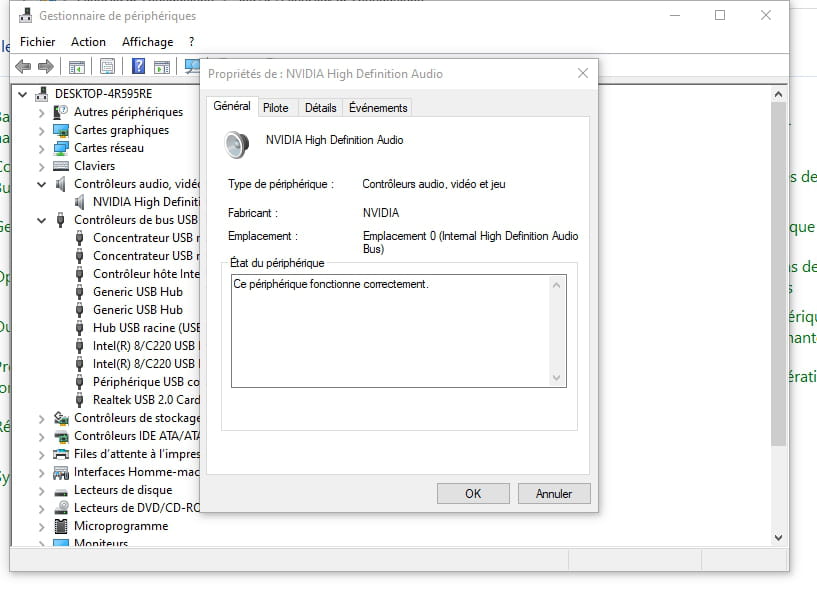Click the Contrôleurs IDE ATA/ATAPI category icon
The height and width of the screenshot is (592, 817).
coord(61,436)
